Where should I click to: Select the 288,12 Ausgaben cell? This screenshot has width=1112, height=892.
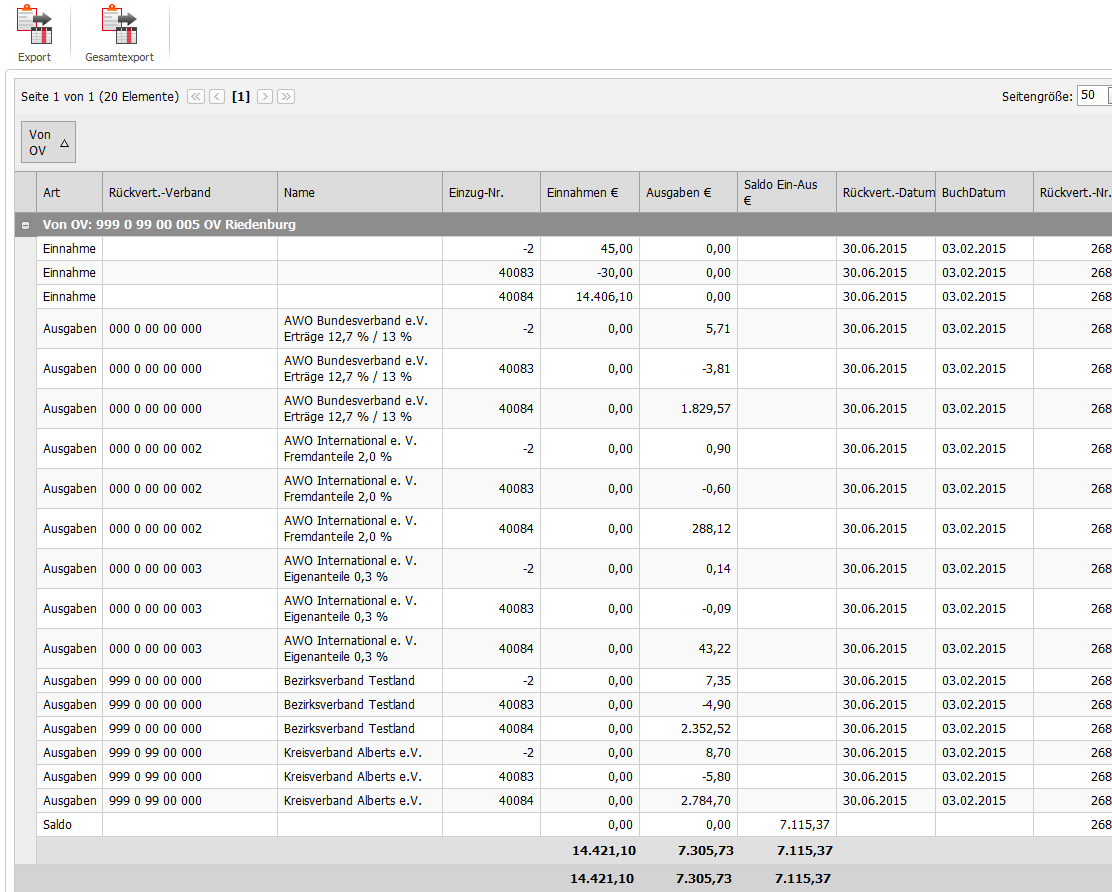689,529
